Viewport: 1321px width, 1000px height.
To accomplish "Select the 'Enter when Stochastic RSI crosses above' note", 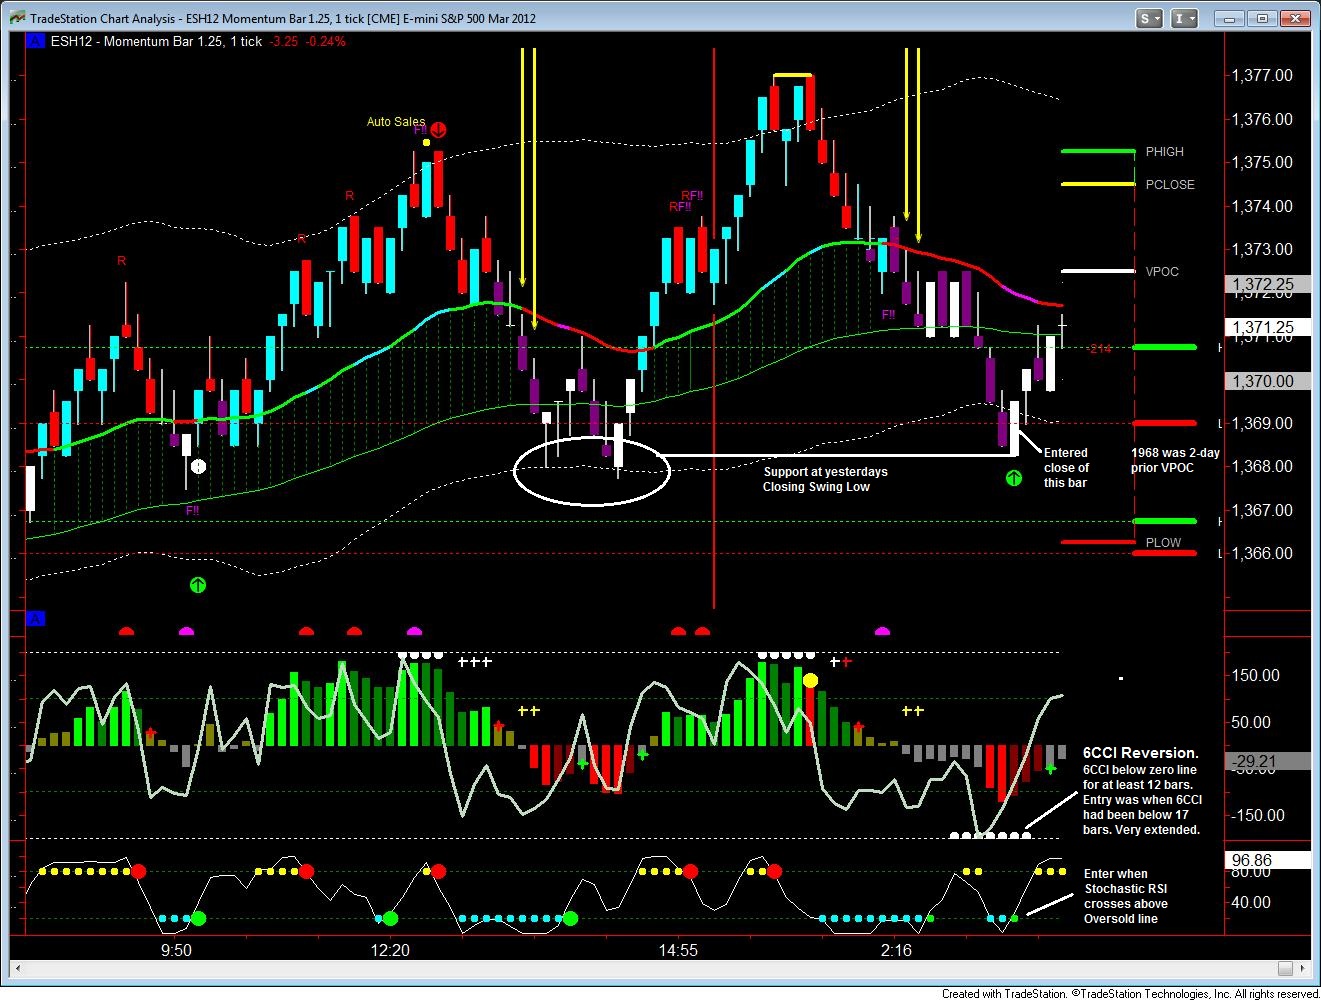I will [1125, 888].
